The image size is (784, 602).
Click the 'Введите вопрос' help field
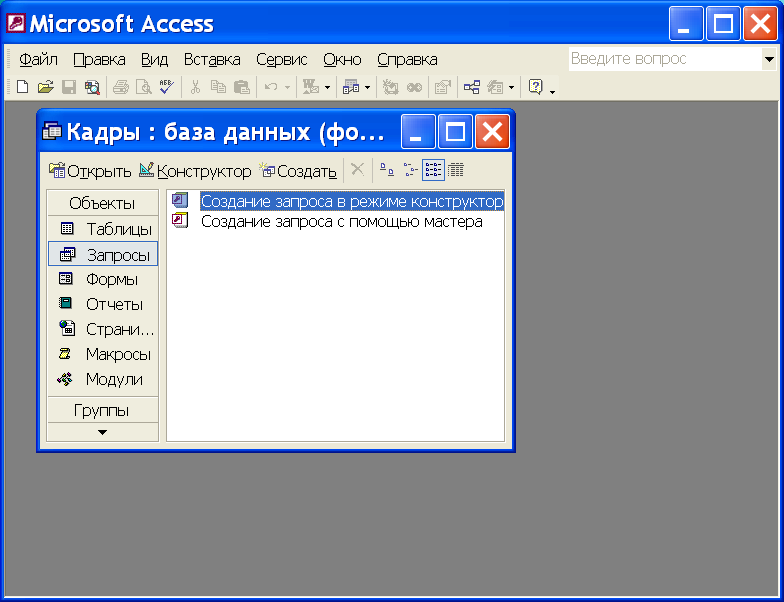pos(665,60)
